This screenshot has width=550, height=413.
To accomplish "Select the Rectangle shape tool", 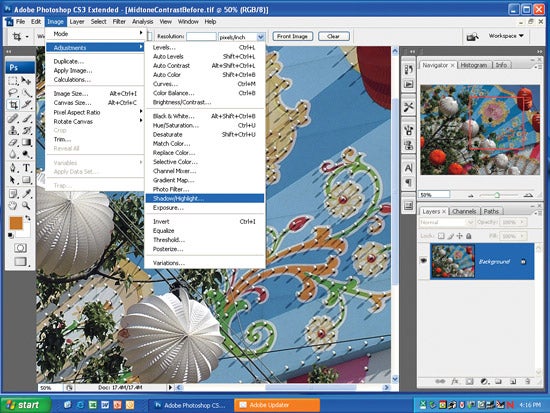I will coord(26,180).
